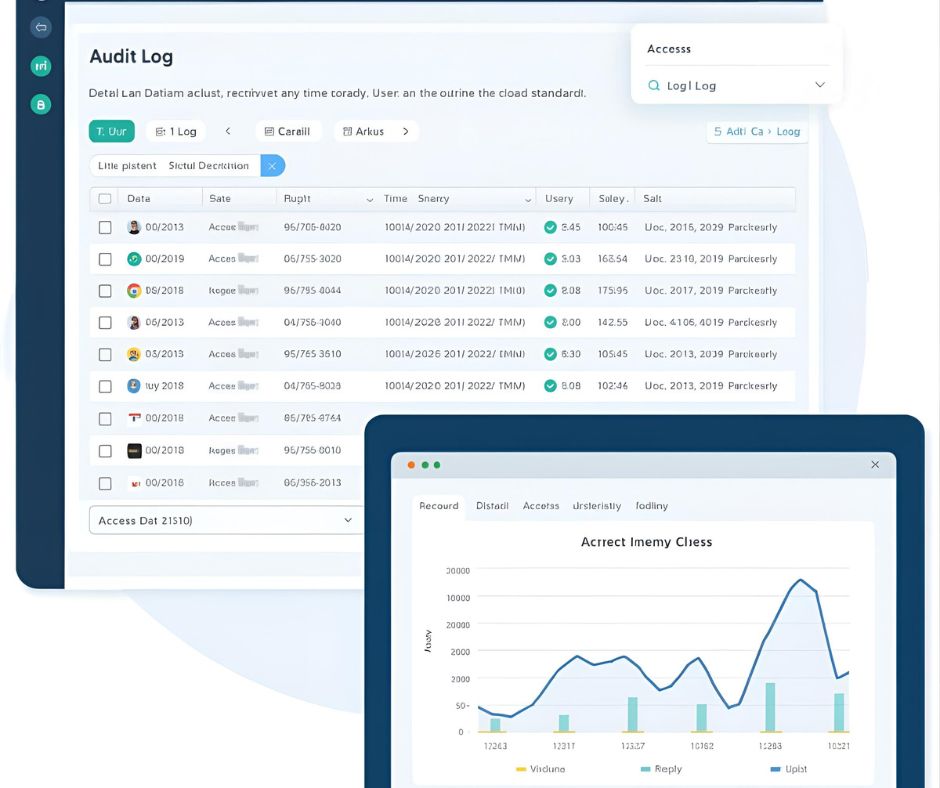Remove the filter with the blue X
Image resolution: width=940 pixels, height=788 pixels.
[x=272, y=166]
